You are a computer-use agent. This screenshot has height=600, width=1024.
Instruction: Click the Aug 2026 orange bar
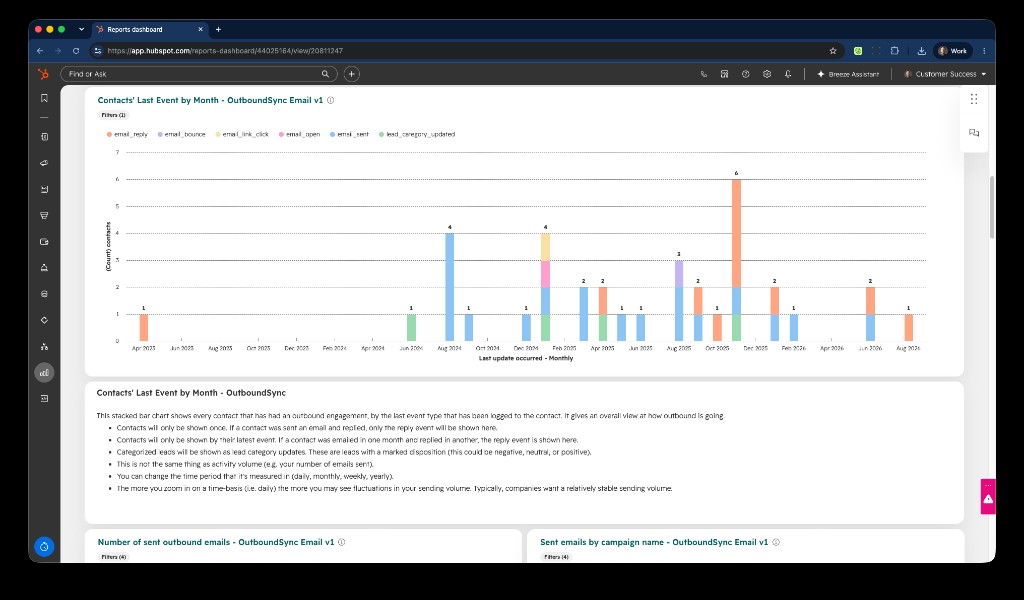click(x=908, y=327)
